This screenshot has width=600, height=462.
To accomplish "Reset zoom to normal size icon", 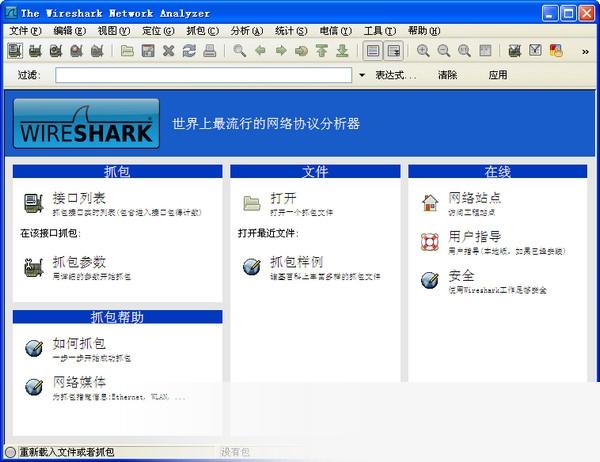I will [x=465, y=51].
